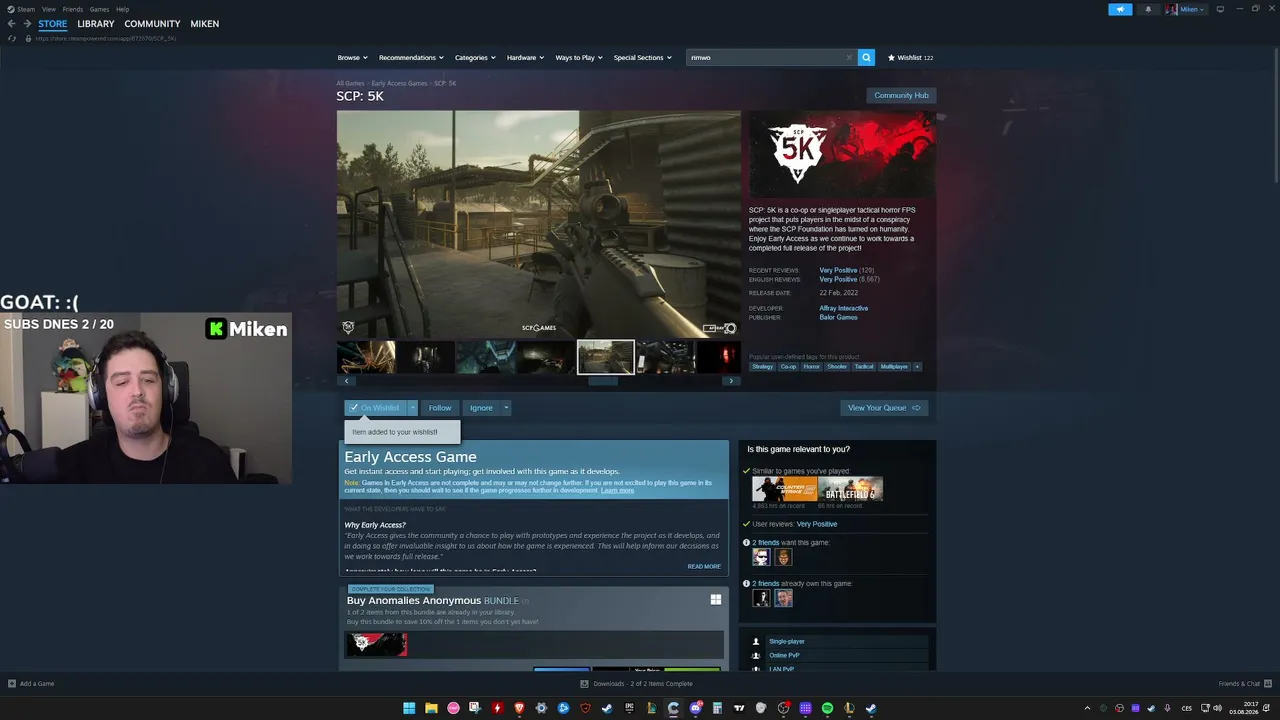Open the Games menu
1280x720 pixels.
(x=99, y=9)
